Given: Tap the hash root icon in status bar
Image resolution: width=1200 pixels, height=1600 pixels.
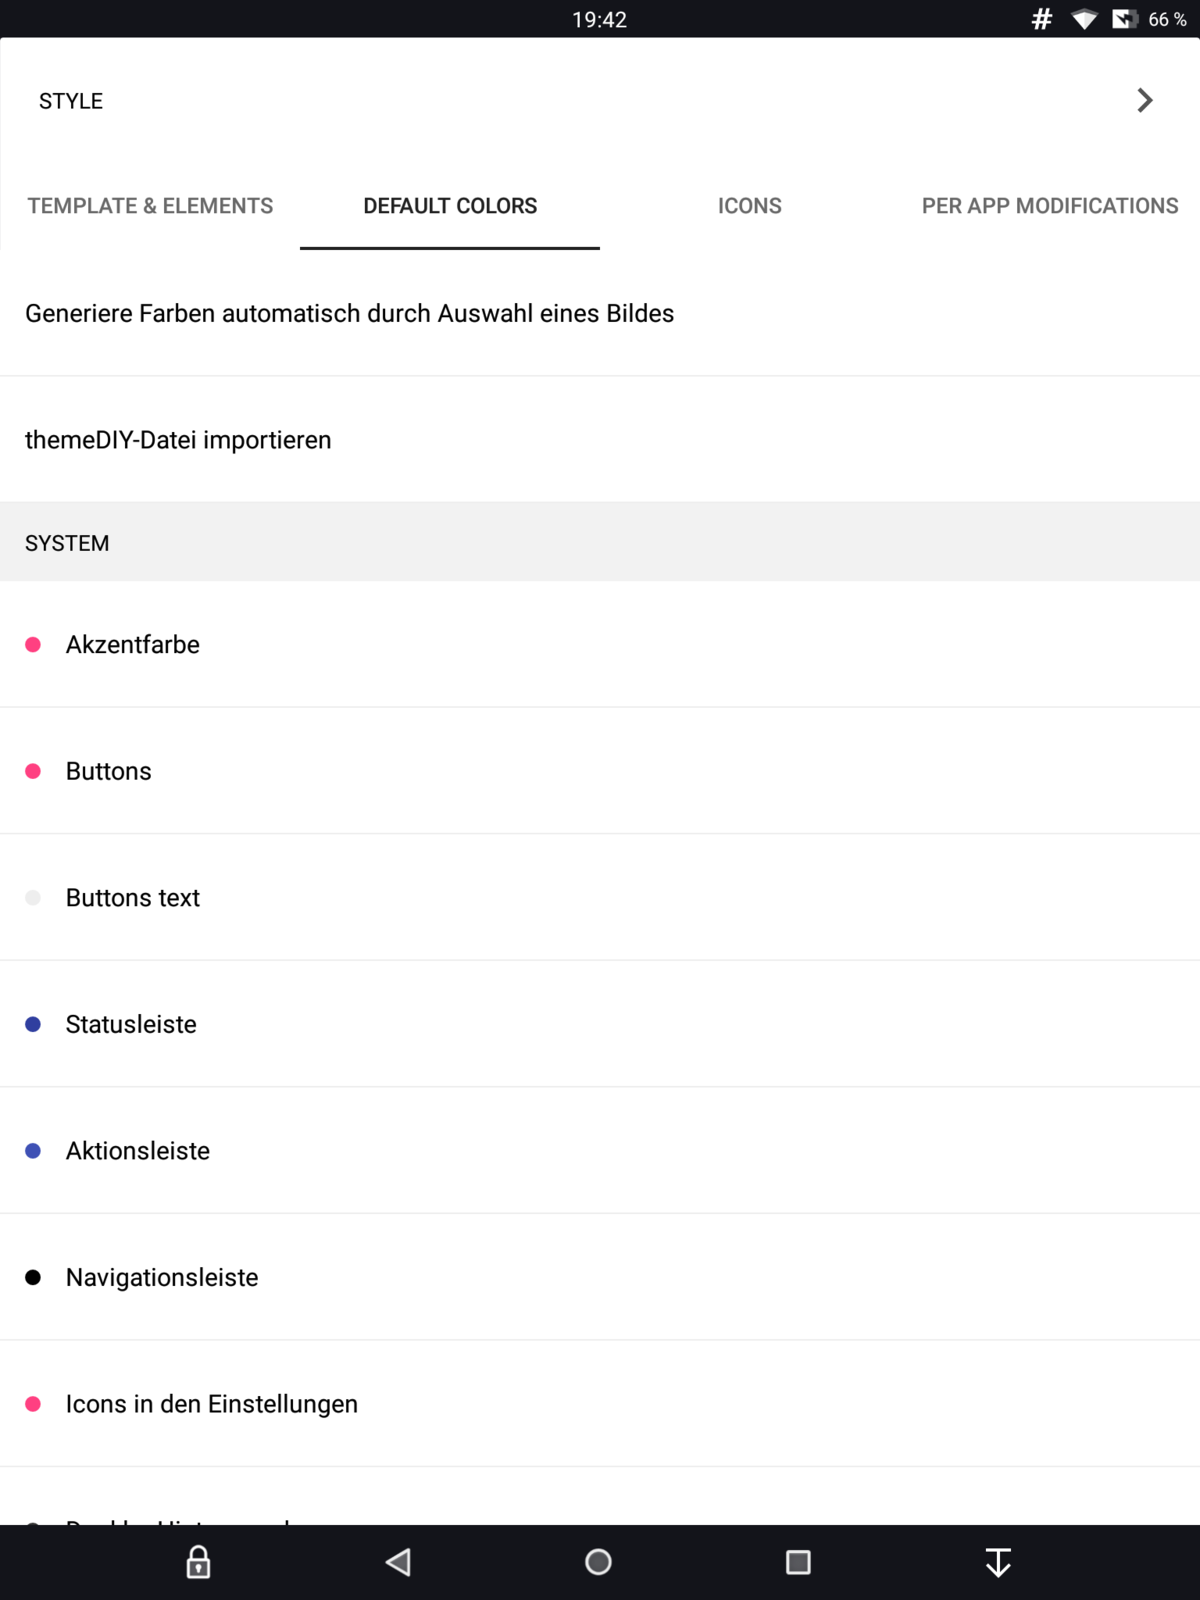Looking at the screenshot, I should point(1042,19).
